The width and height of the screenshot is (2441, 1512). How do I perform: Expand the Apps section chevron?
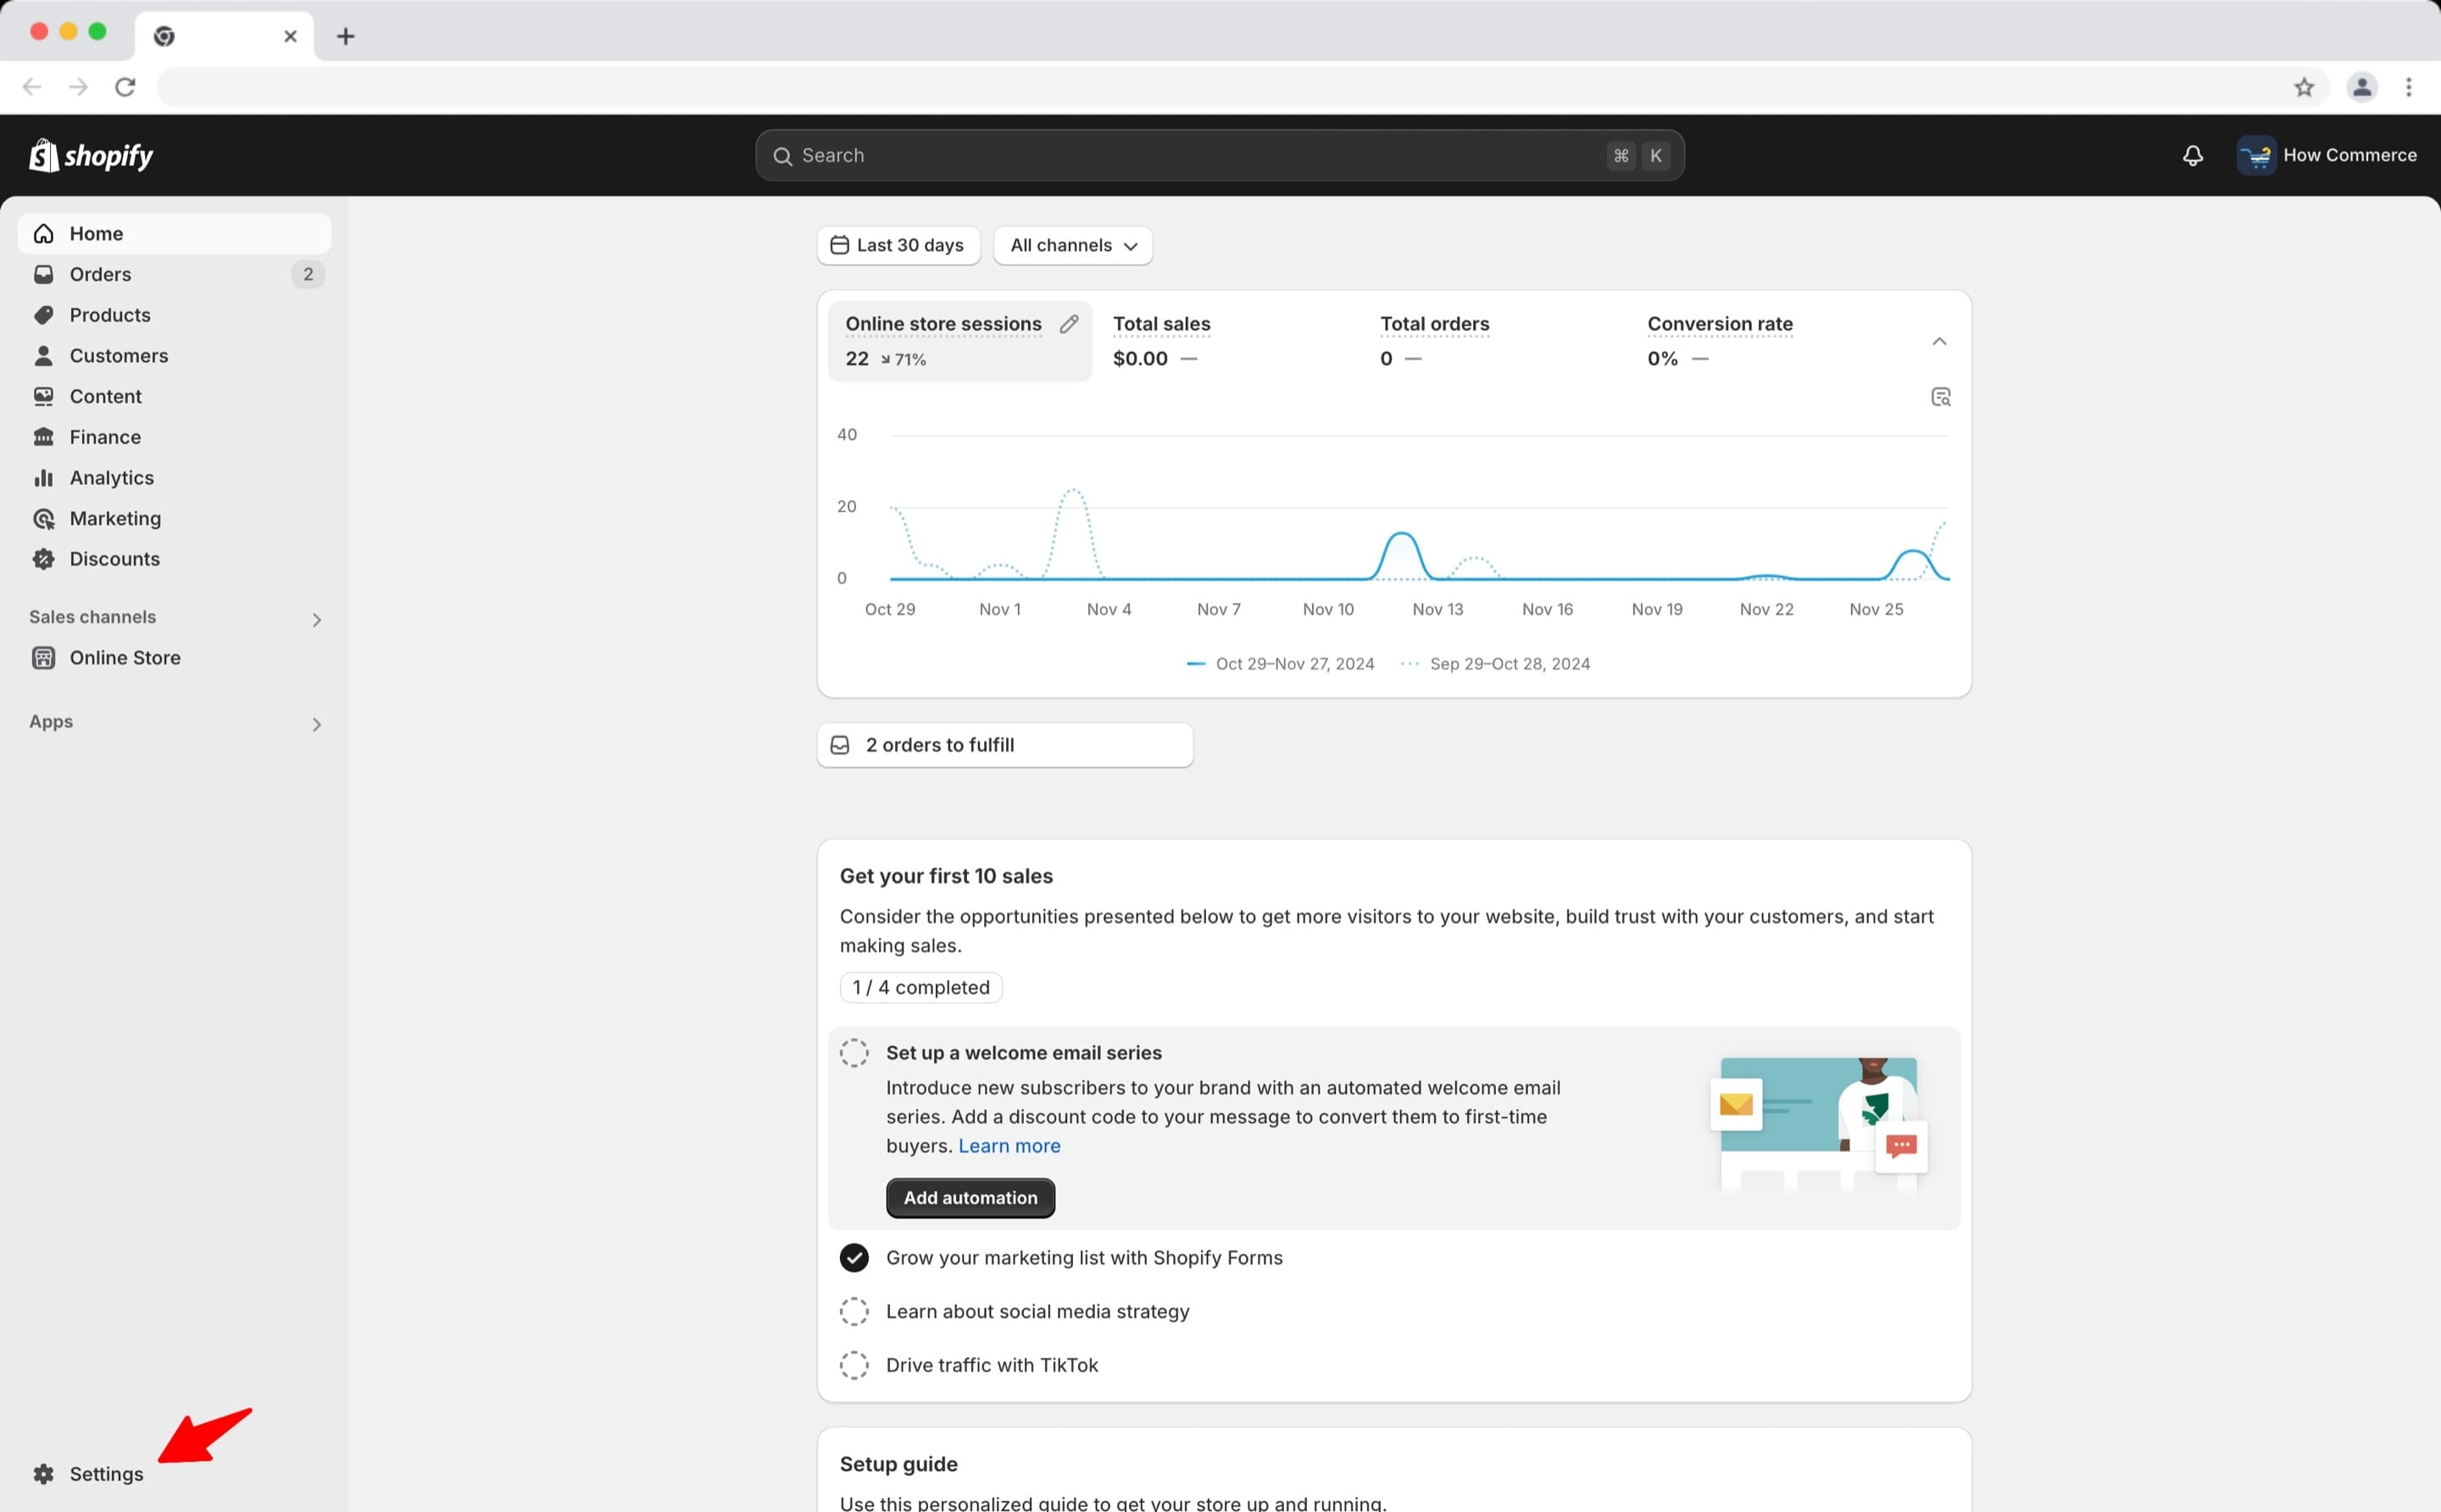[316, 725]
